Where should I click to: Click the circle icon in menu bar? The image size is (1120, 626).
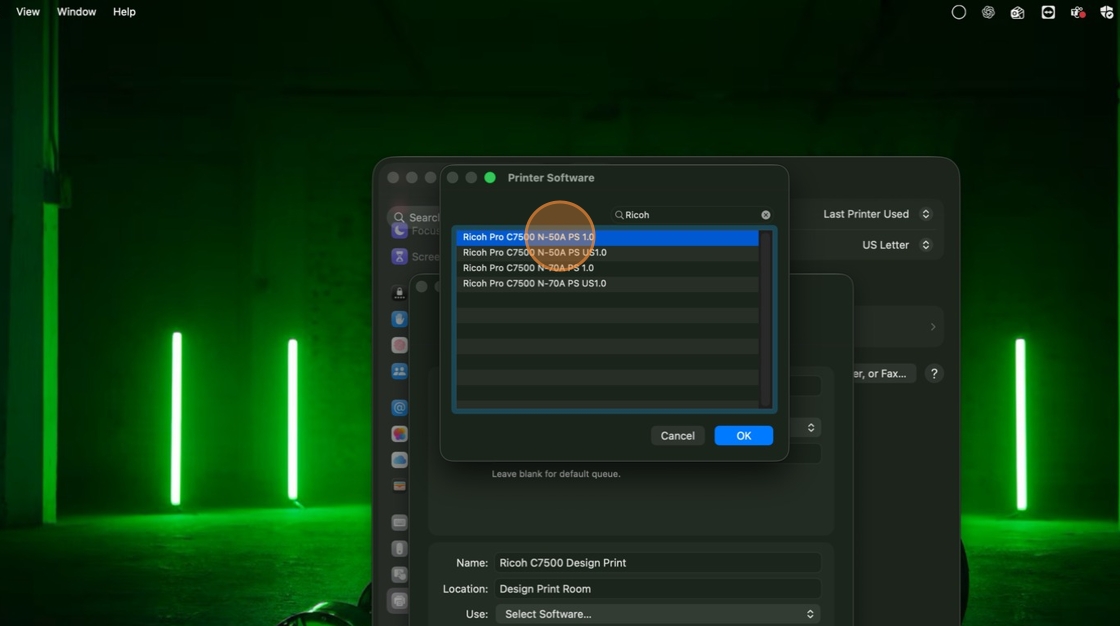point(959,12)
